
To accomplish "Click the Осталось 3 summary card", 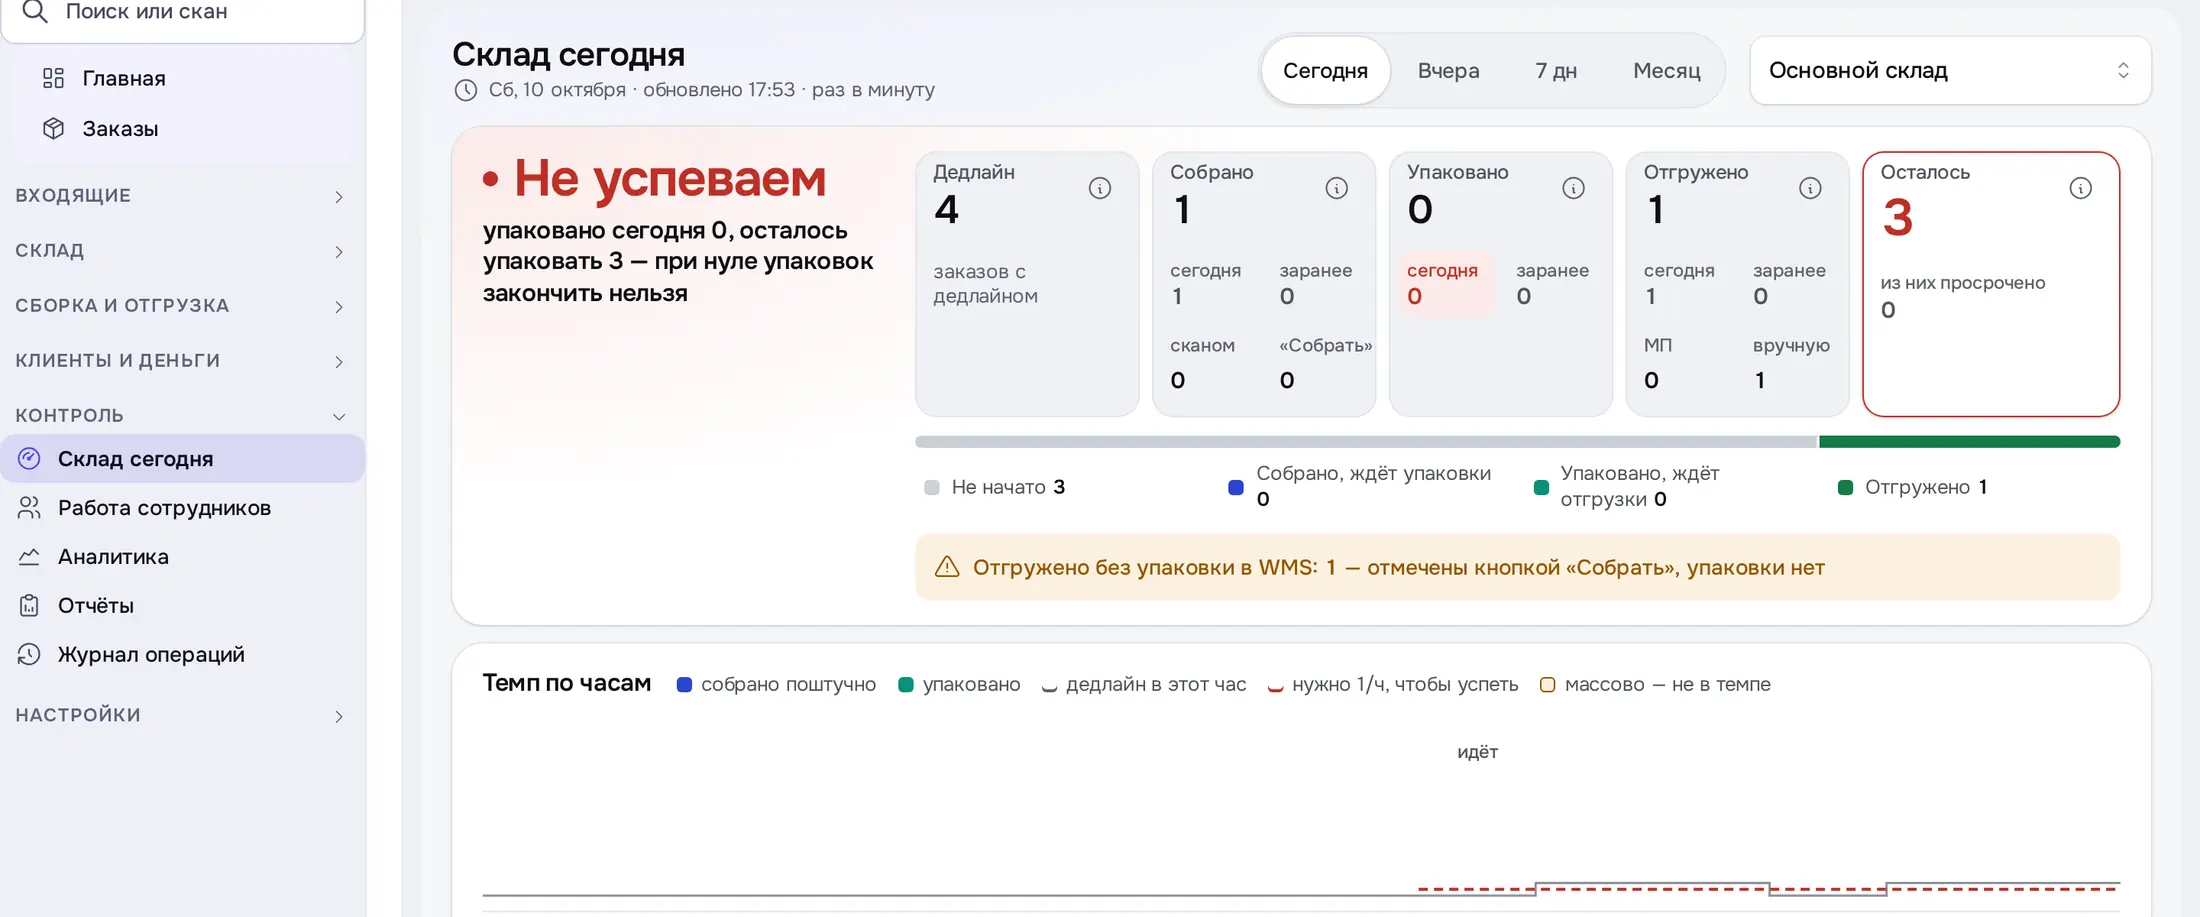I will point(1991,284).
